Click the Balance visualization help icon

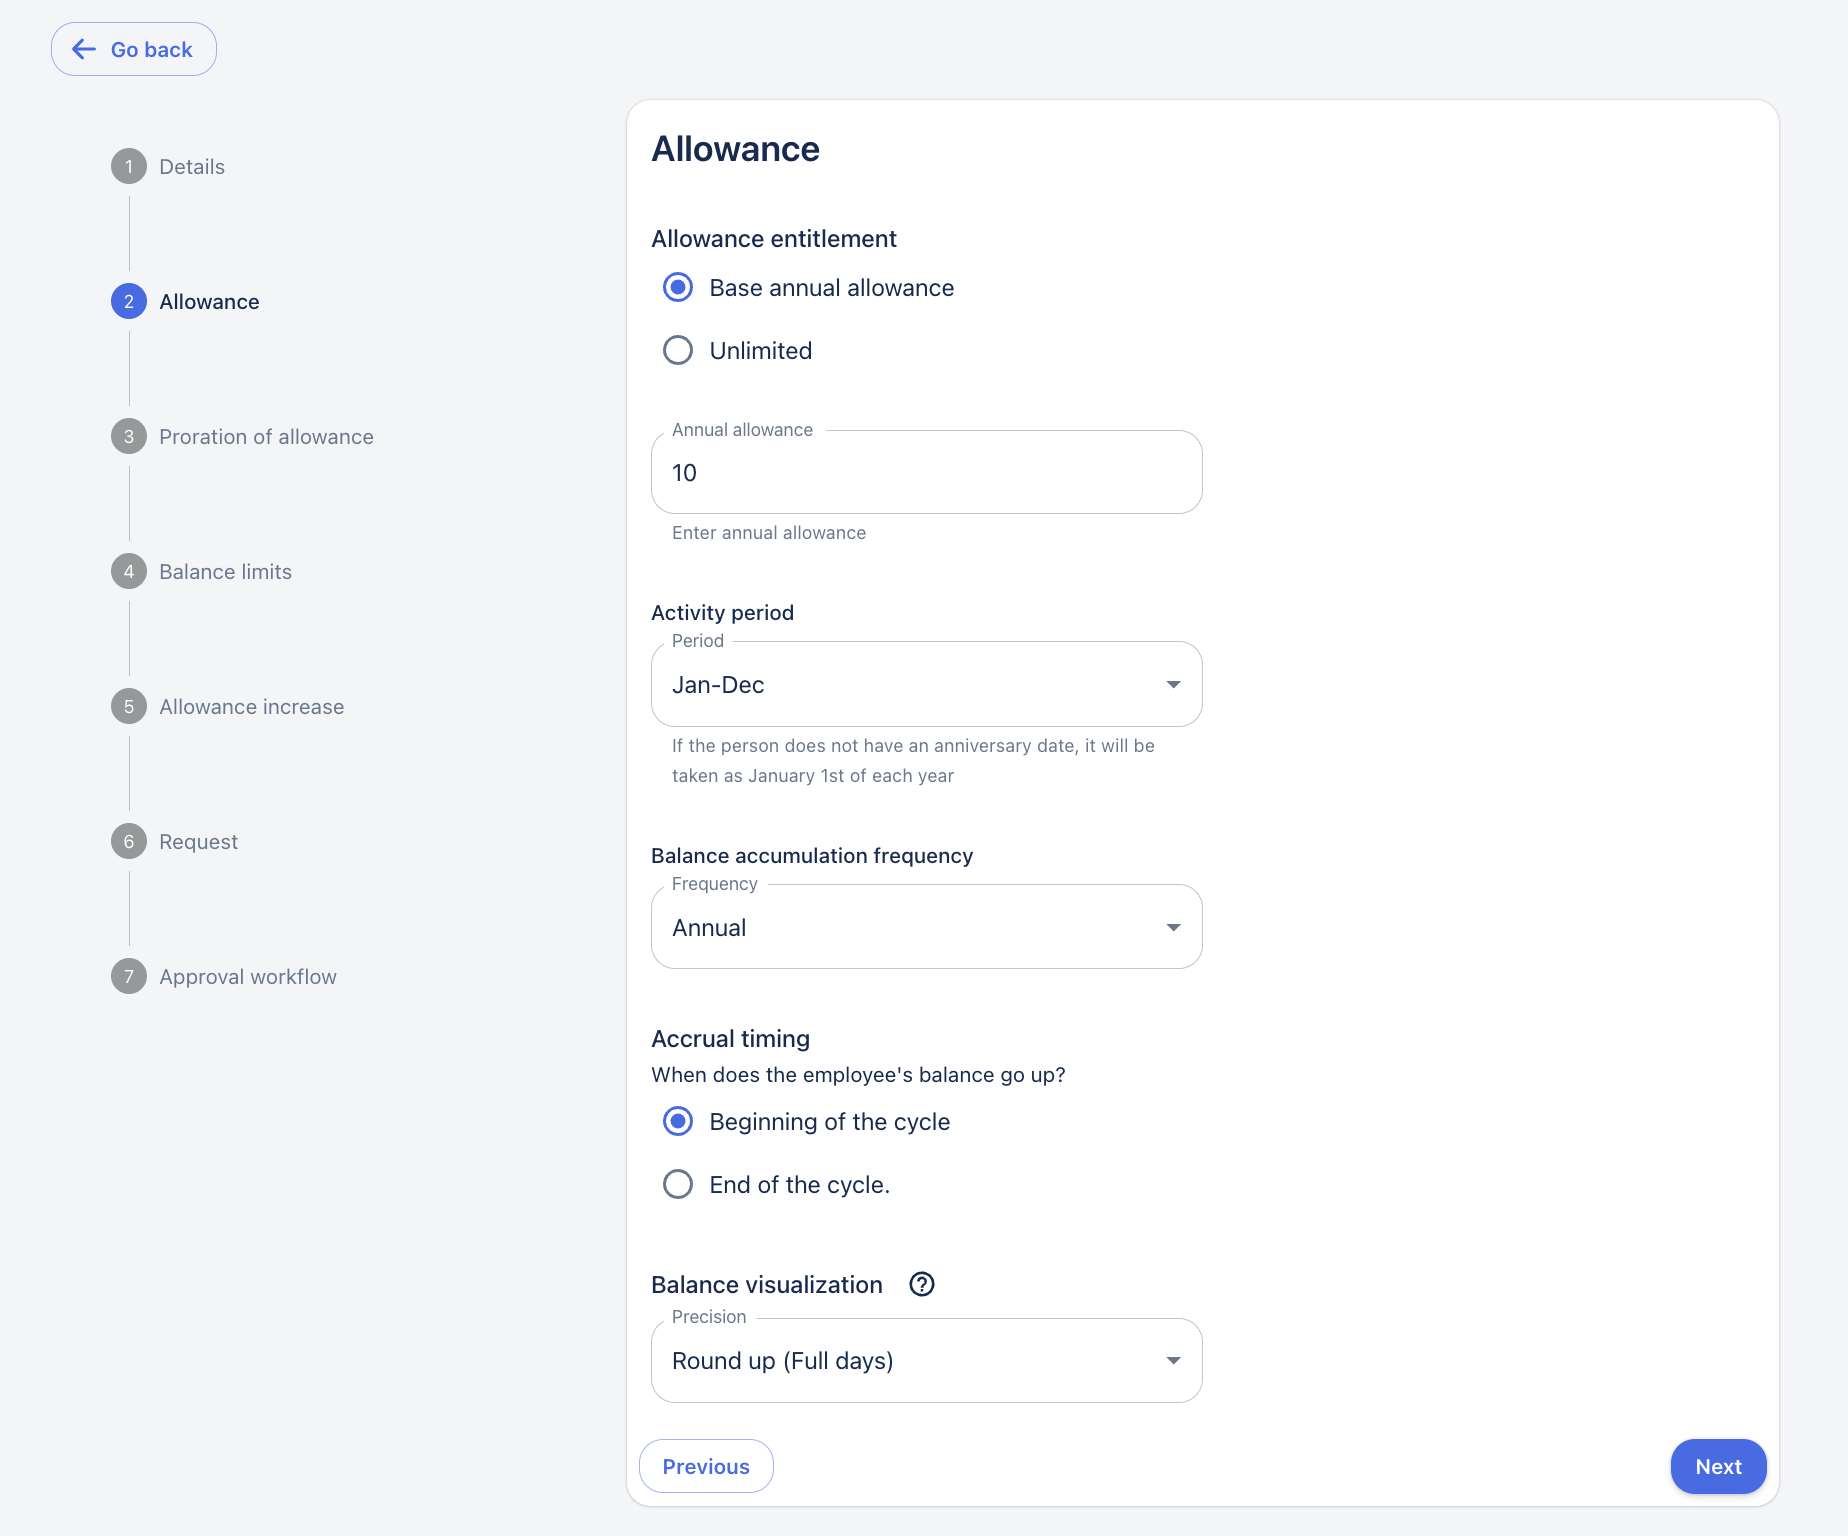tap(921, 1284)
